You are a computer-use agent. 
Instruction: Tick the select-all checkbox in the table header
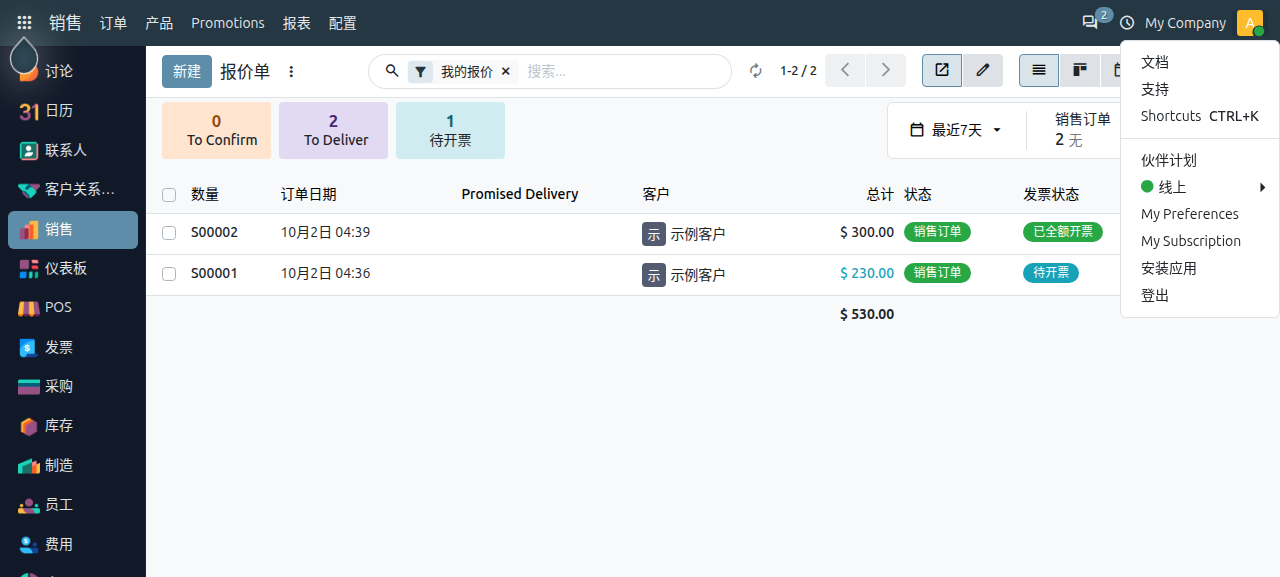point(169,195)
